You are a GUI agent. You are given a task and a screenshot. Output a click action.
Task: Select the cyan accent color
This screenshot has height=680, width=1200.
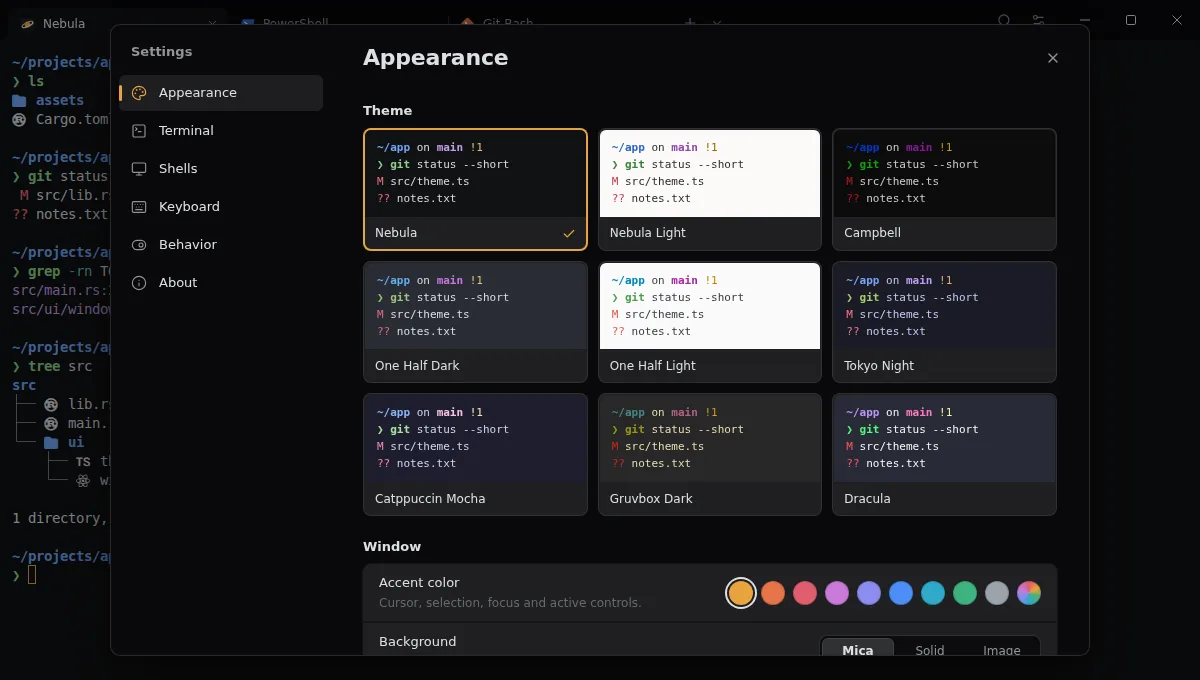[x=933, y=593]
